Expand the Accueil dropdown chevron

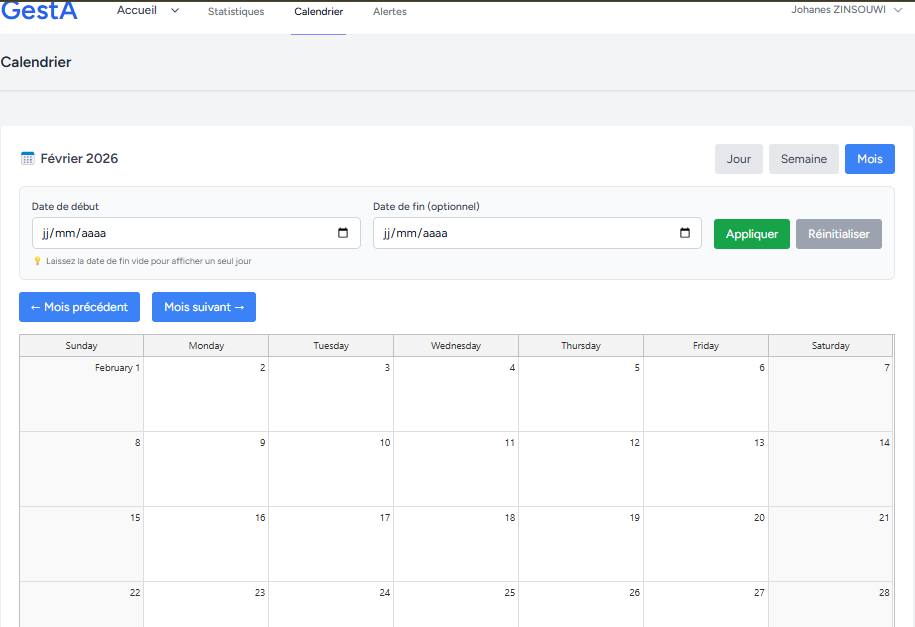175,11
